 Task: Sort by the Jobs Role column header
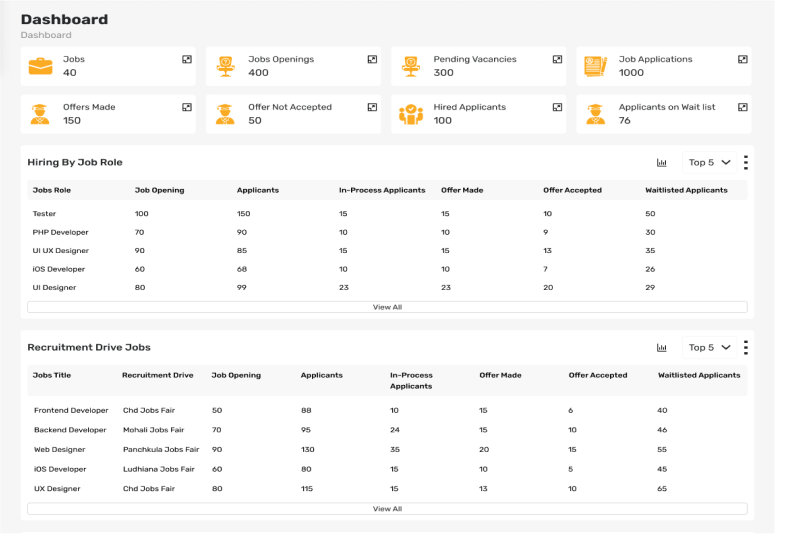tap(52, 190)
